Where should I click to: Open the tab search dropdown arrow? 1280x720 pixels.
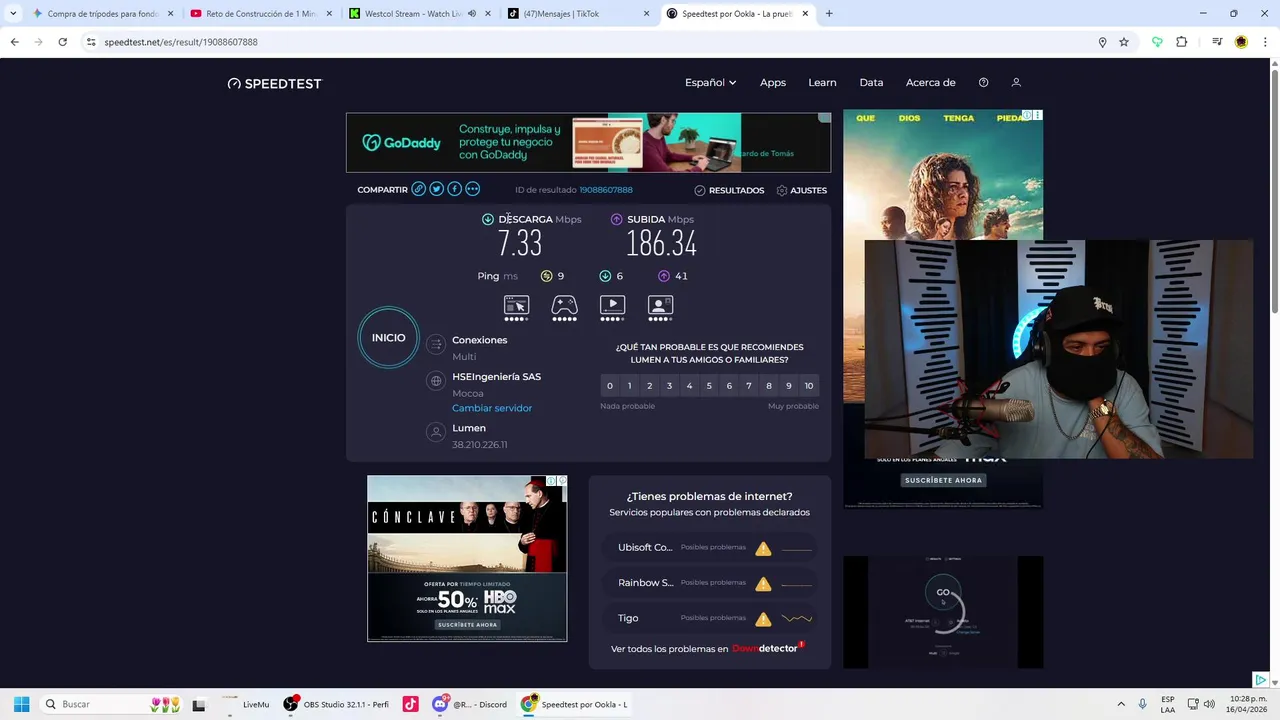(x=13, y=14)
